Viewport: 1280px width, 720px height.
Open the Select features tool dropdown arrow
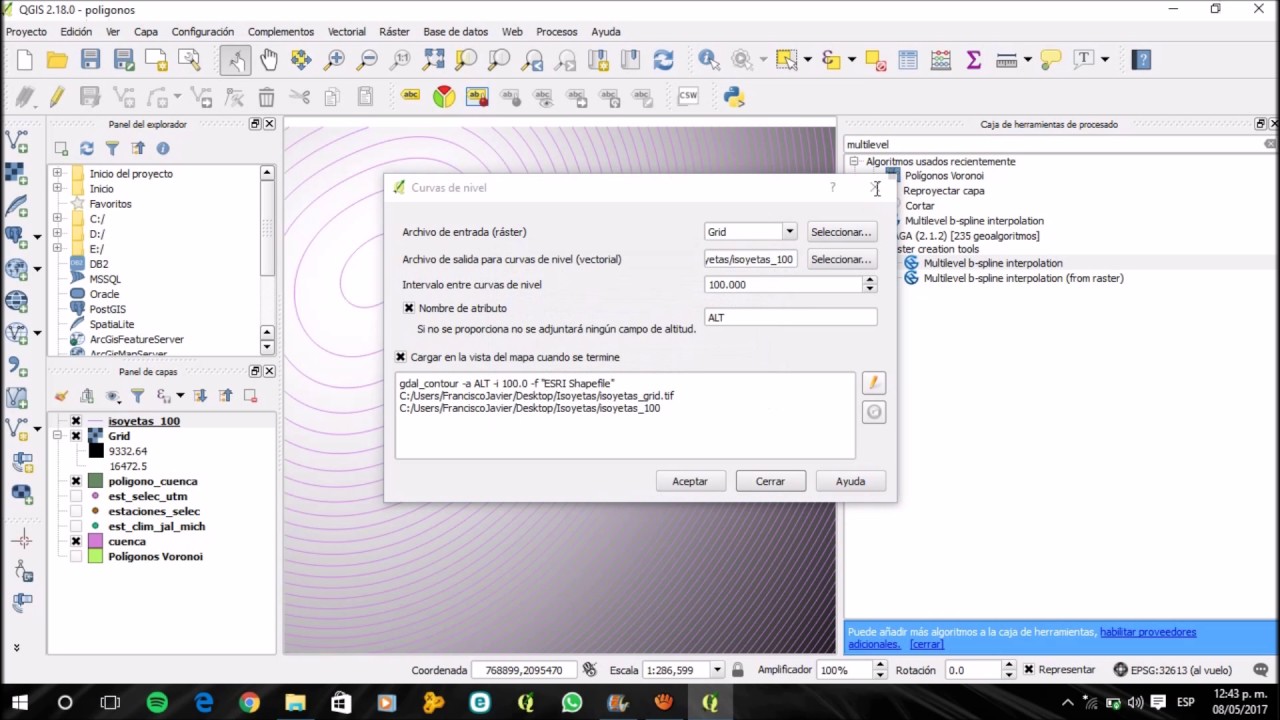coord(807,60)
